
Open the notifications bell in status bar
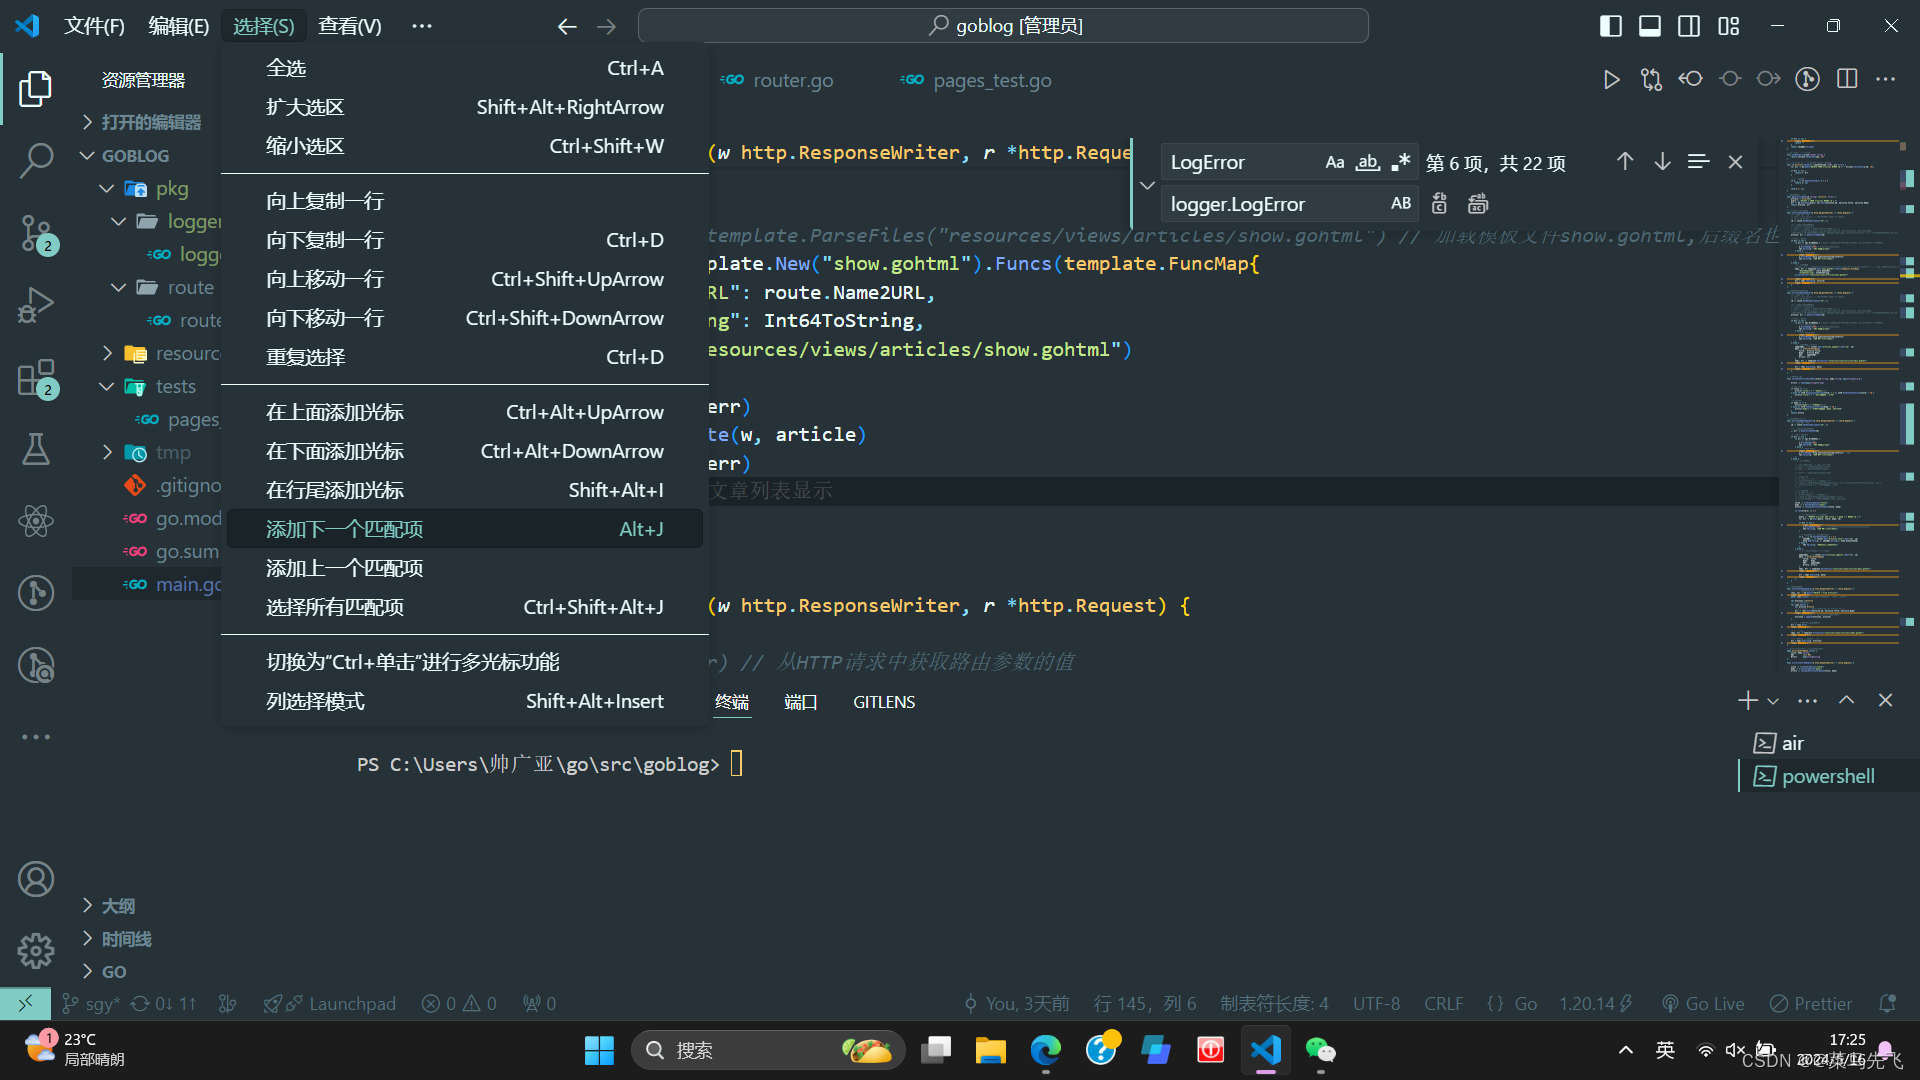pos(1887,1003)
